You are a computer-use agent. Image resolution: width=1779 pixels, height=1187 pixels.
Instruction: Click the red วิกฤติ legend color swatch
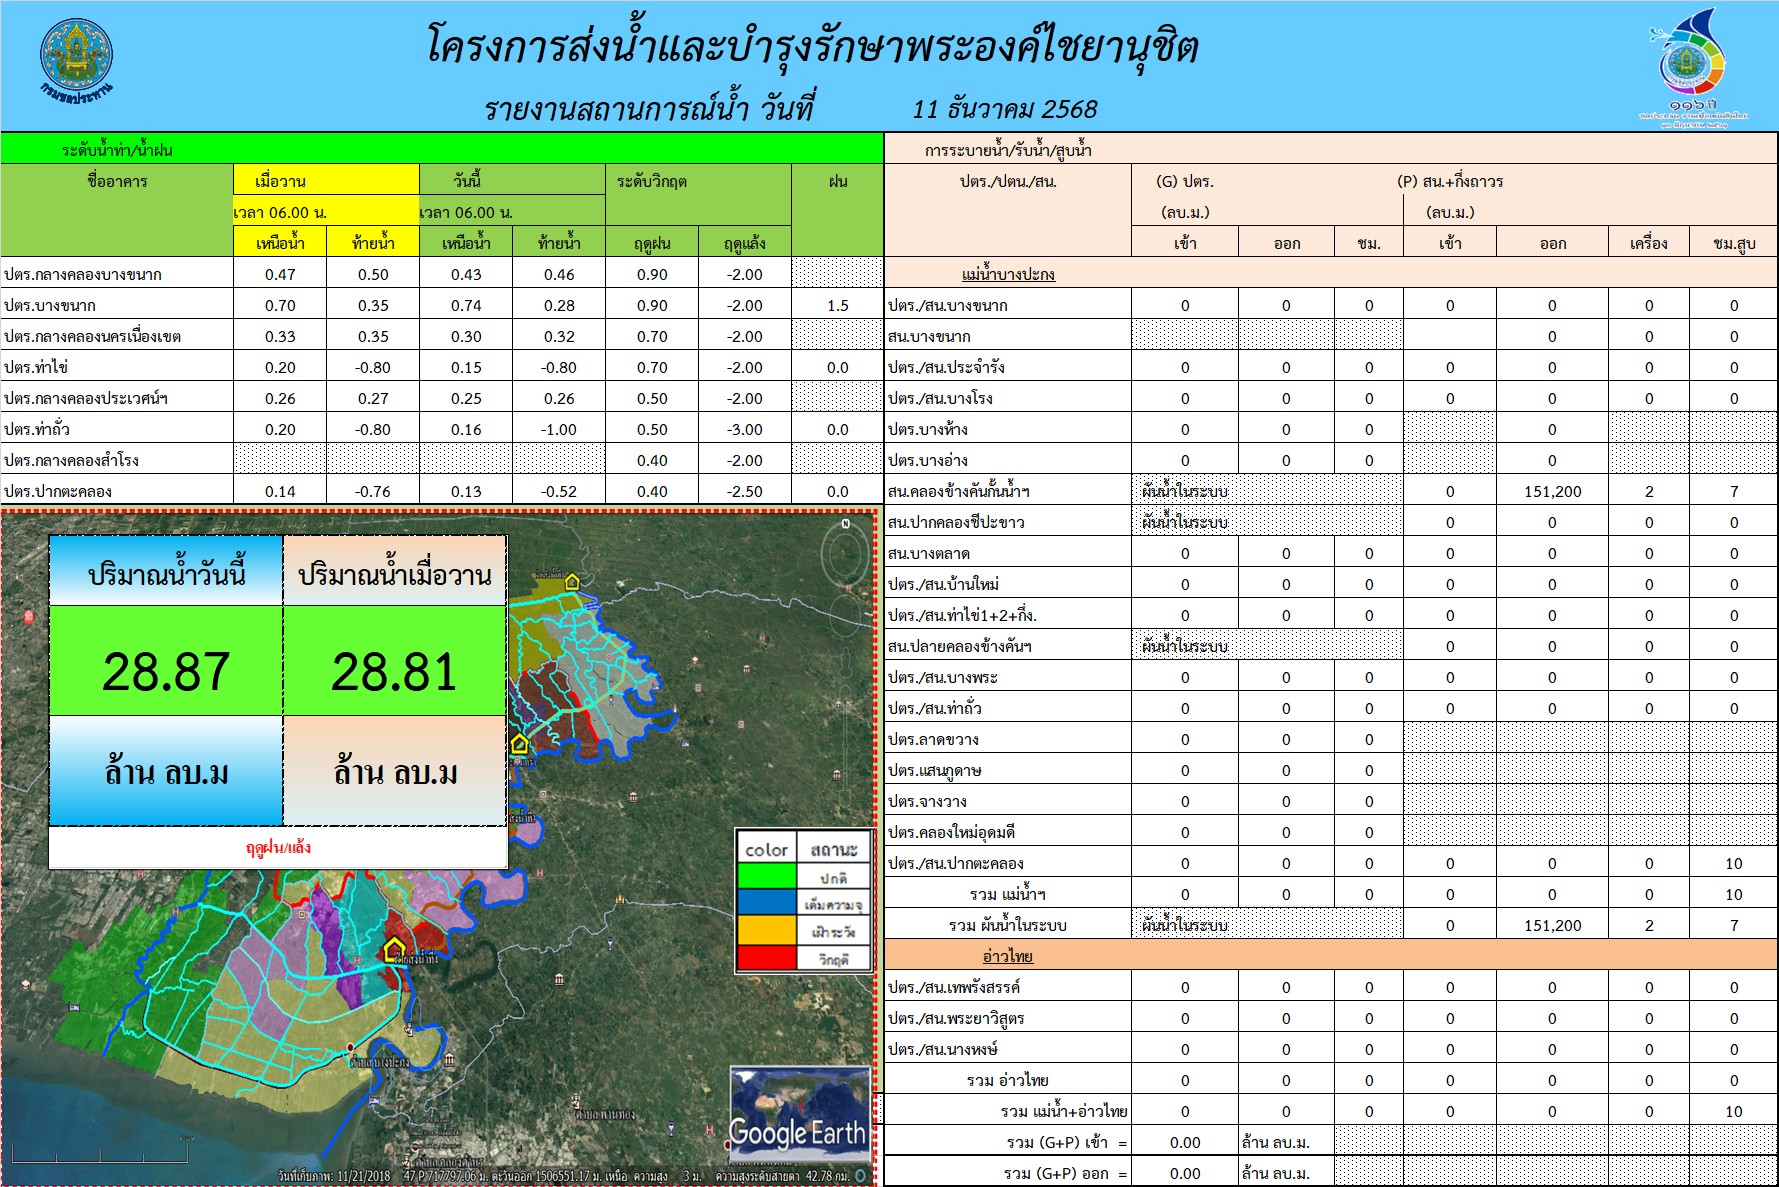(767, 958)
